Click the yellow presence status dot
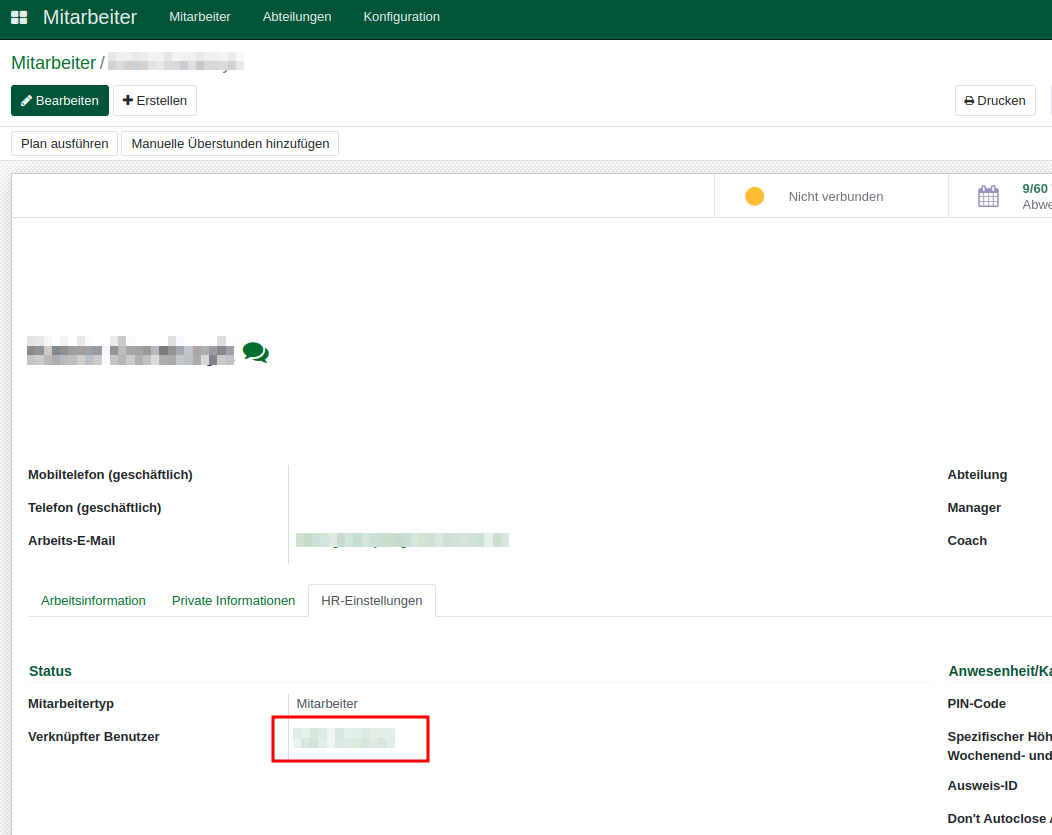 (755, 197)
